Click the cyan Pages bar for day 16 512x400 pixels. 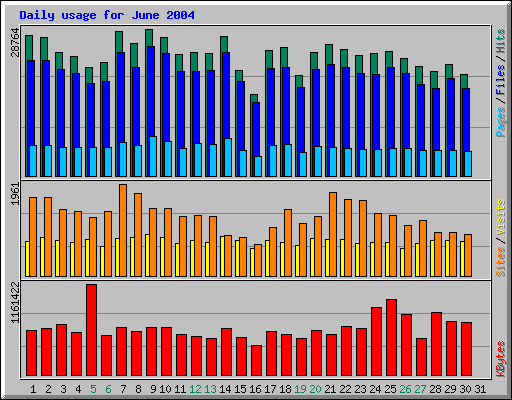point(258,166)
